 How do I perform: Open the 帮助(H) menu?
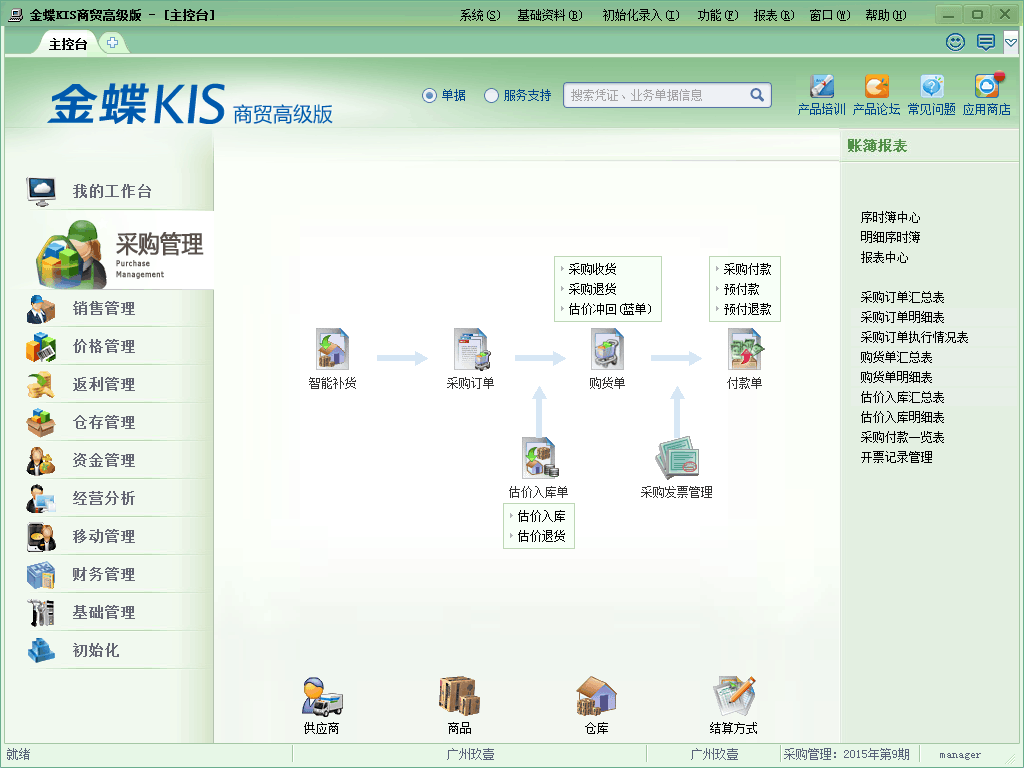tap(886, 15)
